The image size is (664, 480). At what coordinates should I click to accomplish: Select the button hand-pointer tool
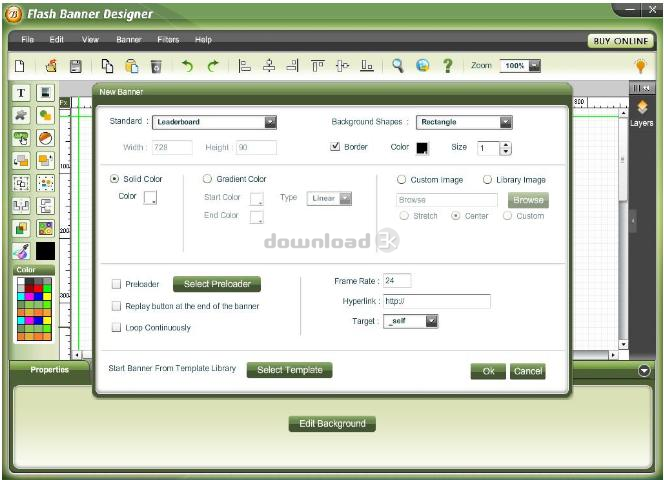coord(21,138)
